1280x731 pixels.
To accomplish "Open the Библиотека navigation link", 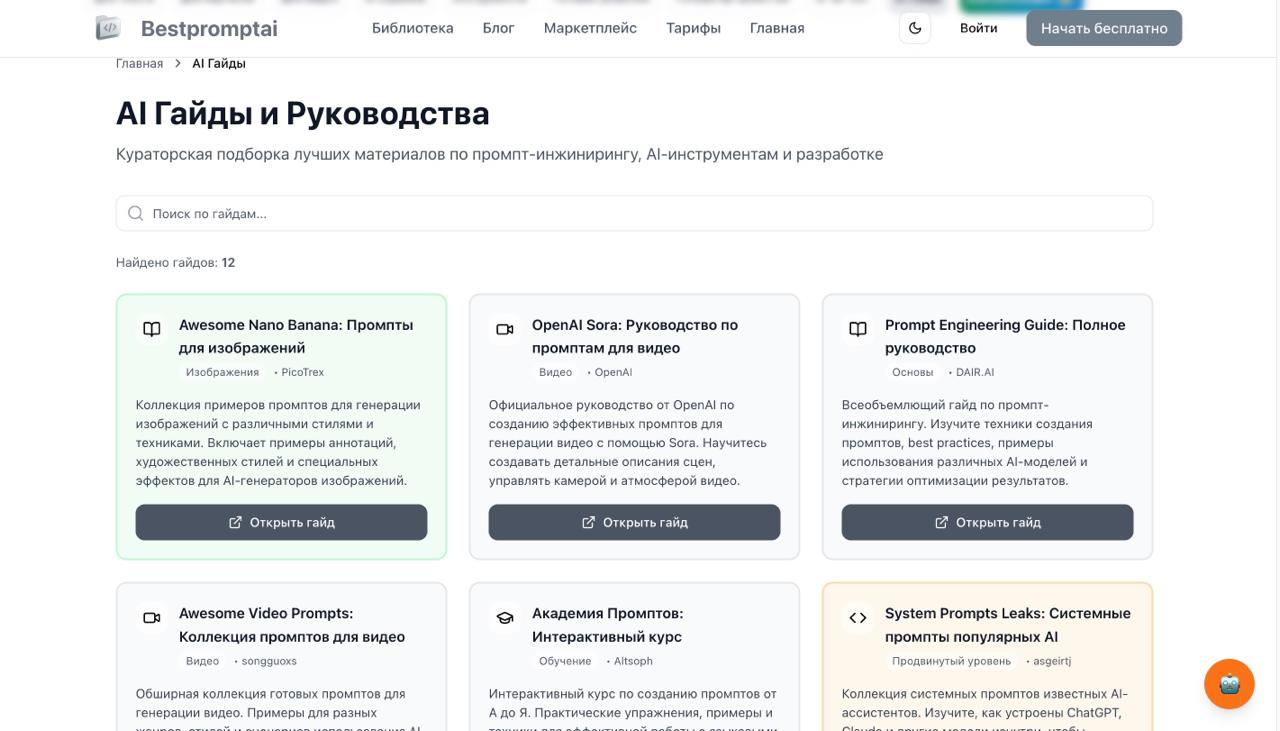I will pyautogui.click(x=414, y=28).
